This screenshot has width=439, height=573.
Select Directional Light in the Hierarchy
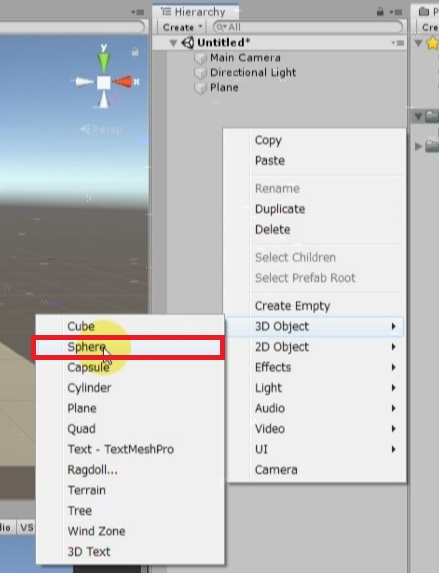tap(253, 73)
